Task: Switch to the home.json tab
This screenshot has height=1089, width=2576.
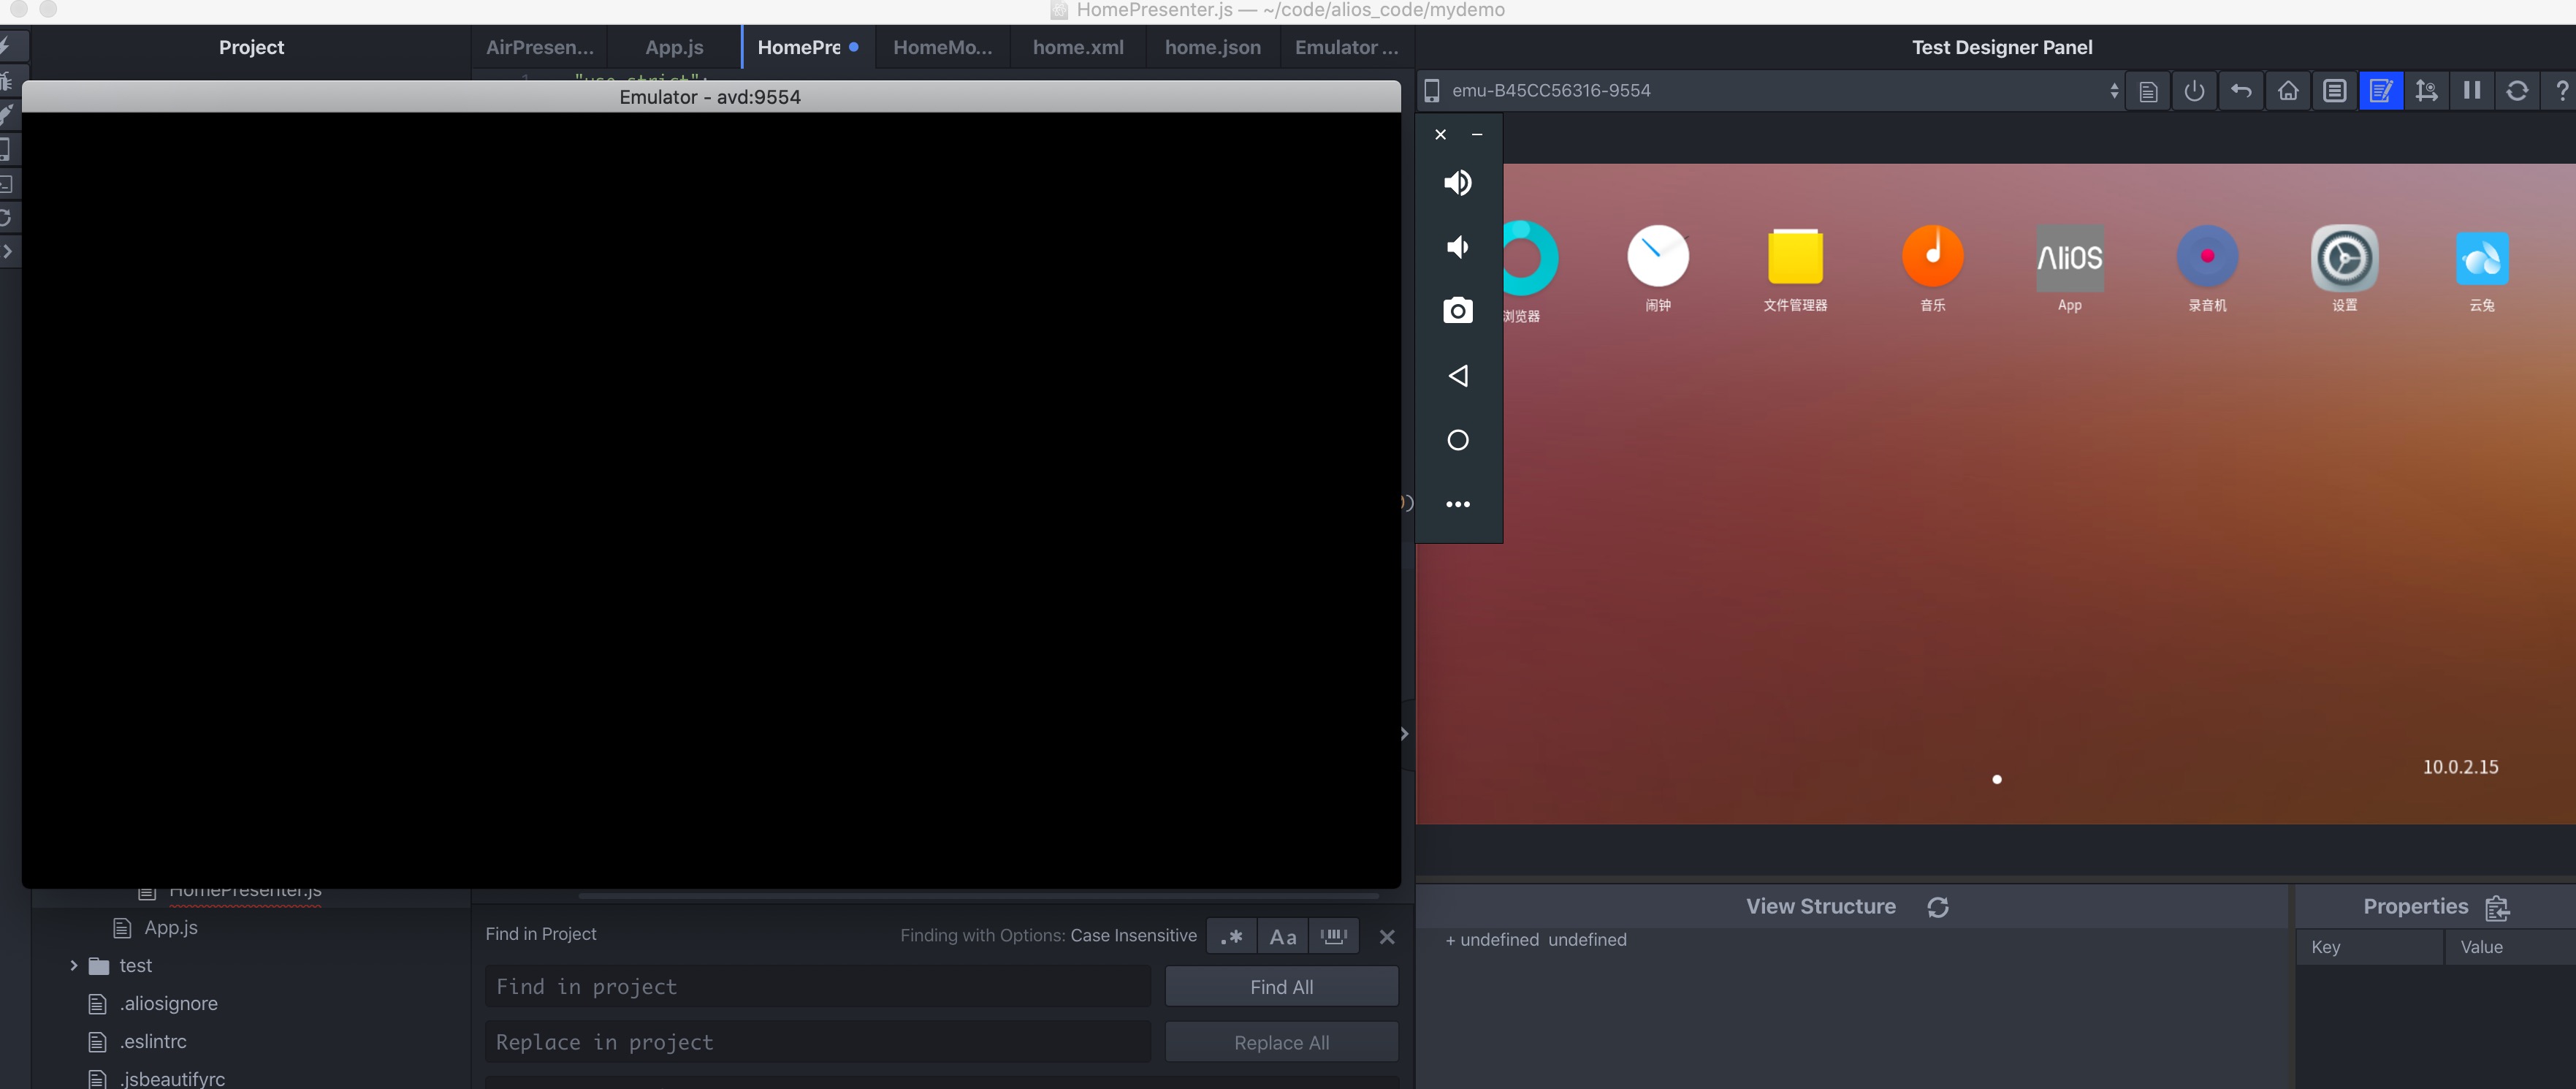Action: coord(1213,48)
